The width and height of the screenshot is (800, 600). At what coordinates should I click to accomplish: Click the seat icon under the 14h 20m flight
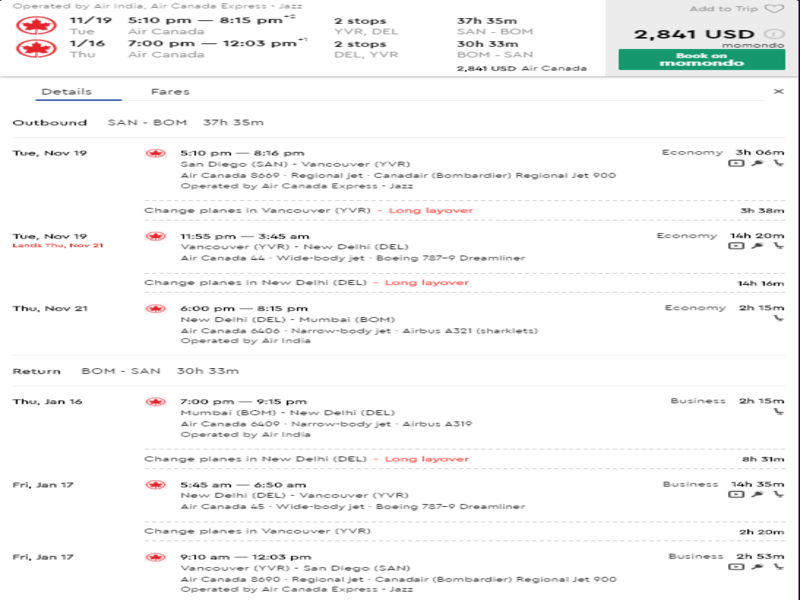[779, 246]
